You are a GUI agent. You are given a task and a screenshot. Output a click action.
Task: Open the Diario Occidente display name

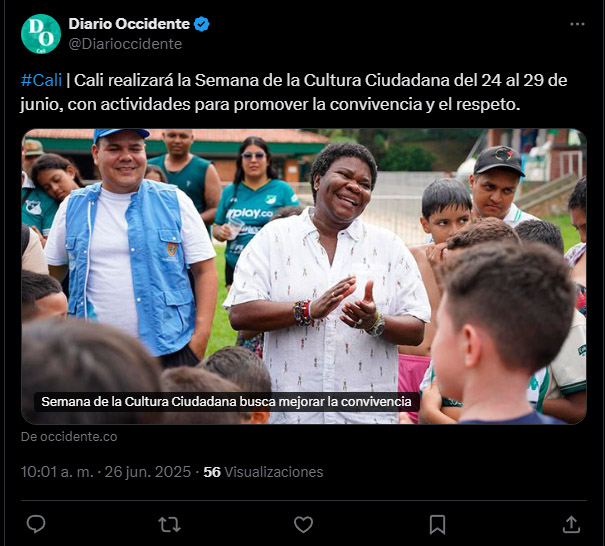pos(129,24)
